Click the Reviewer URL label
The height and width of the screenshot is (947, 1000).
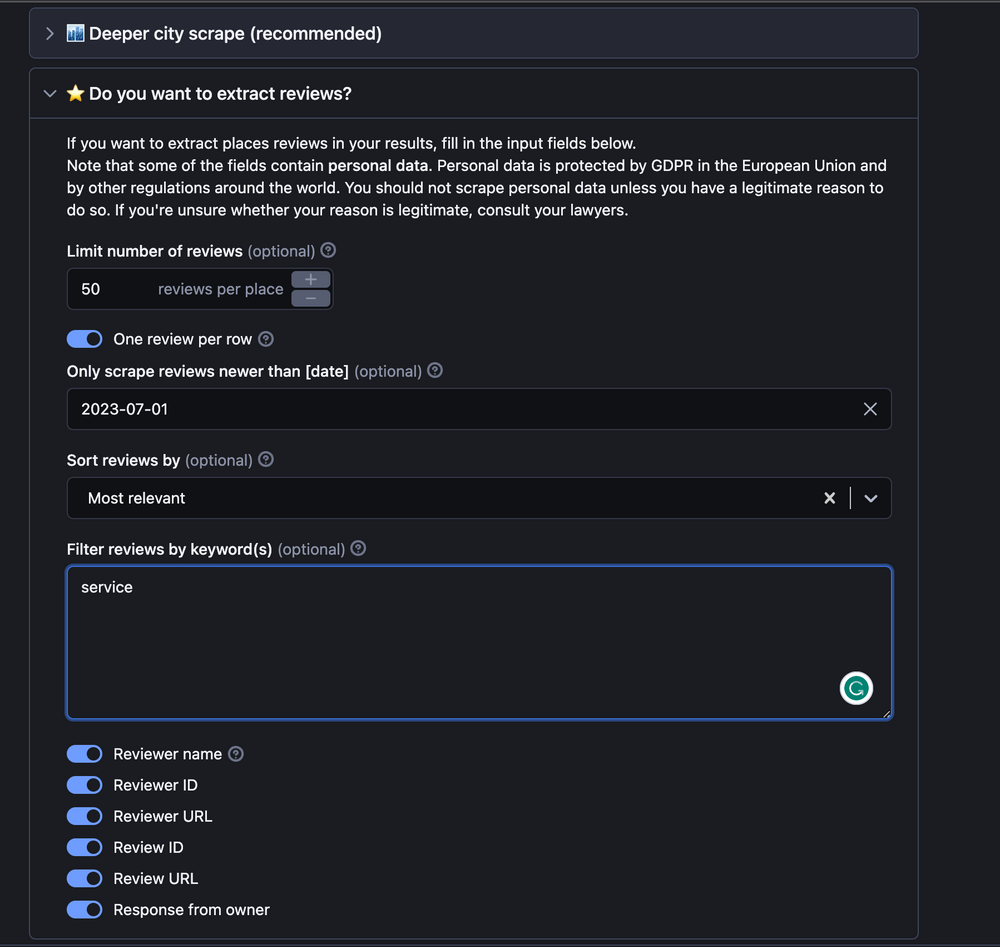pos(163,816)
